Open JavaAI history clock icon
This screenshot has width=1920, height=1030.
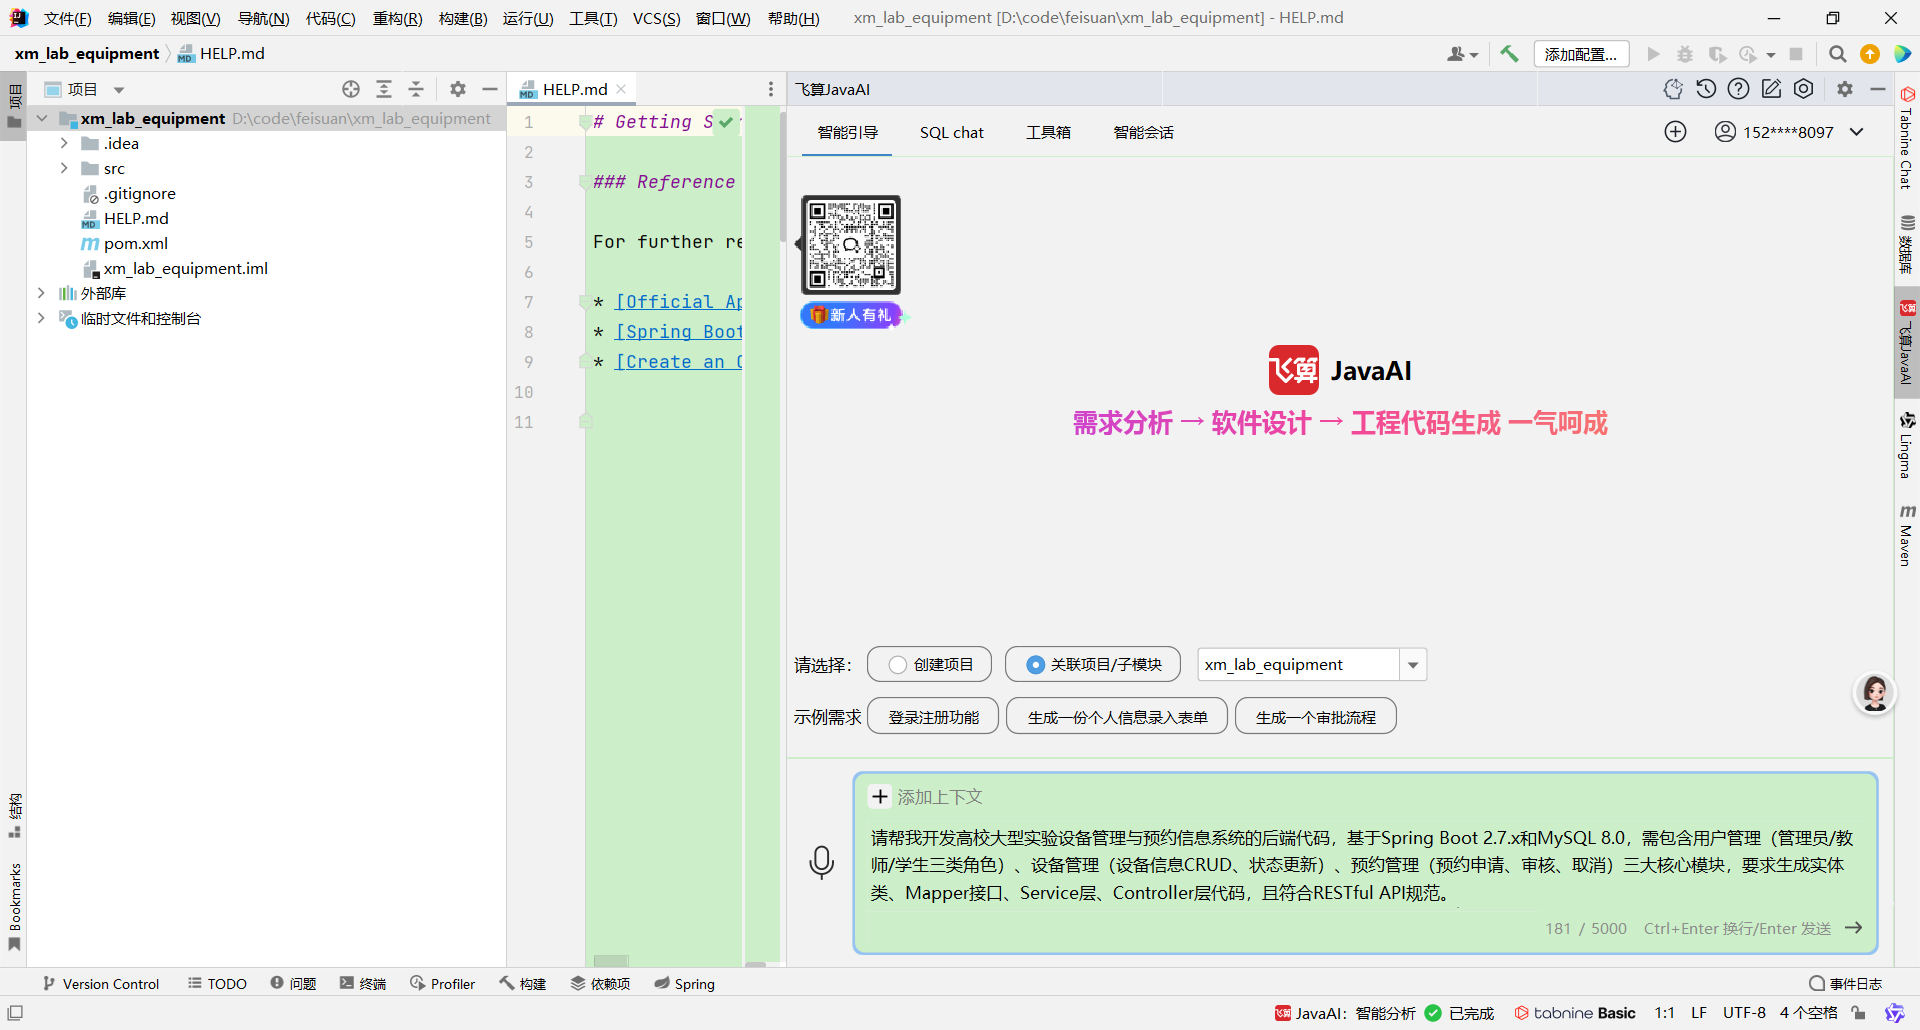tap(1706, 88)
